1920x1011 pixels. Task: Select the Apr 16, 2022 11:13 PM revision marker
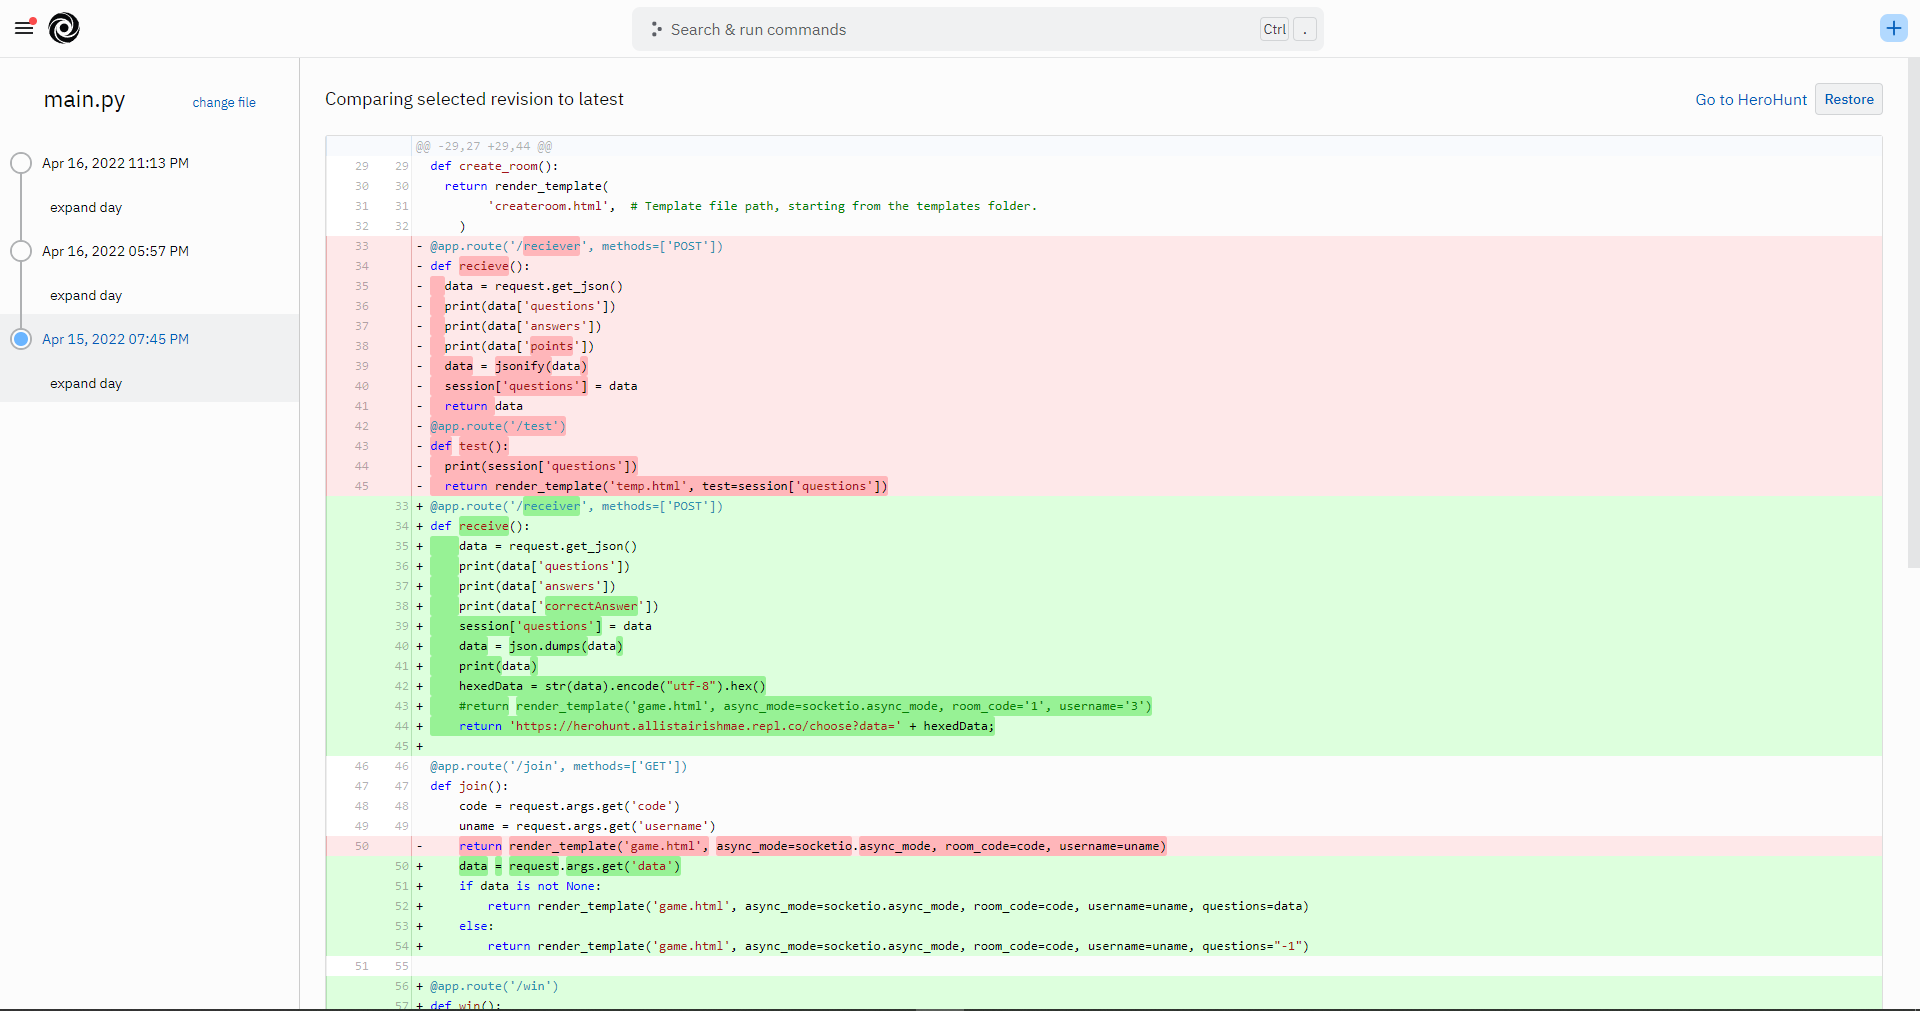pyautogui.click(x=21, y=163)
